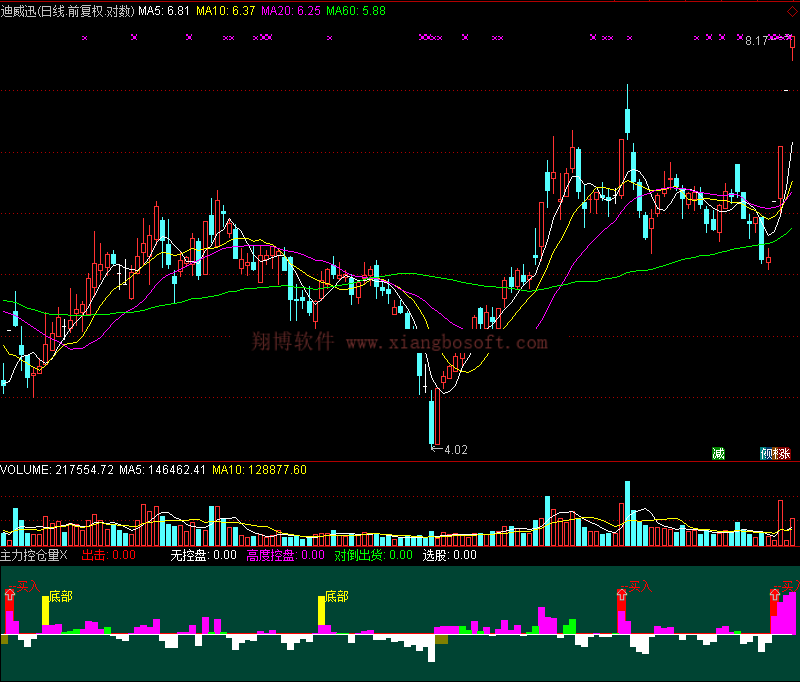Click the X after 主力控仓量
800x682 pixels.
[x=64, y=555]
